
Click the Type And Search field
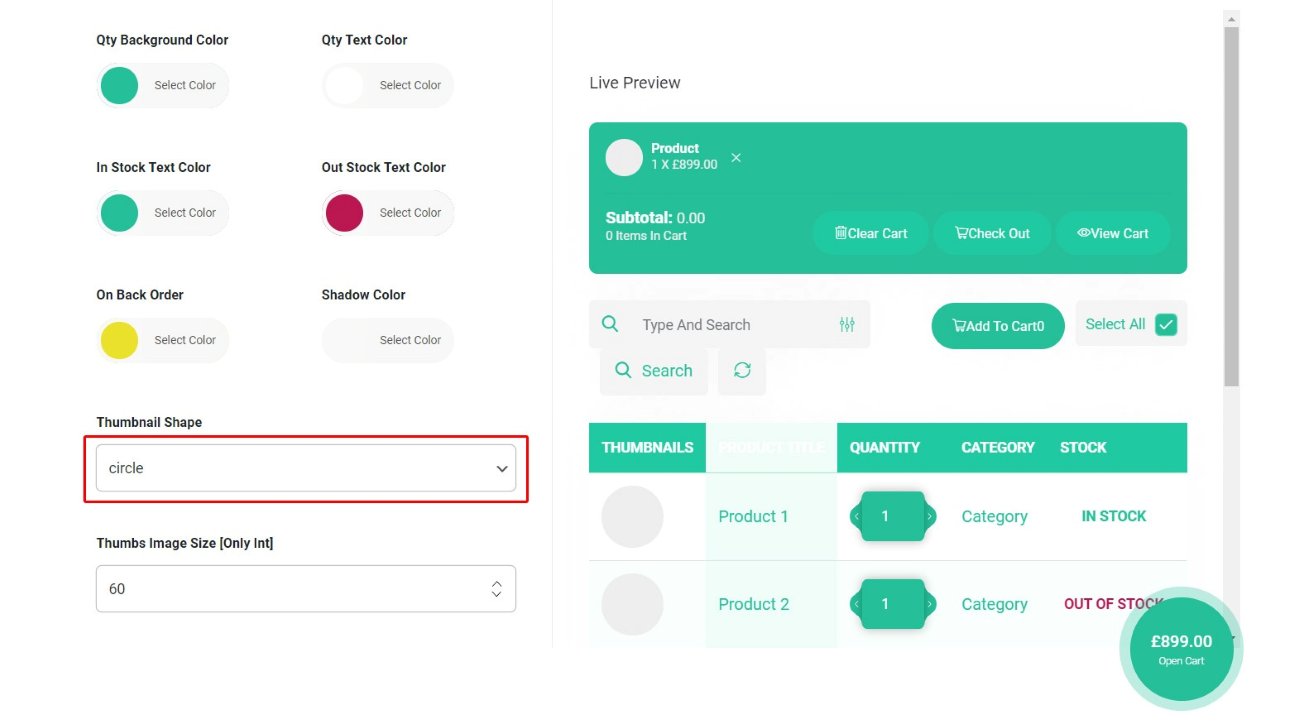[730, 325]
